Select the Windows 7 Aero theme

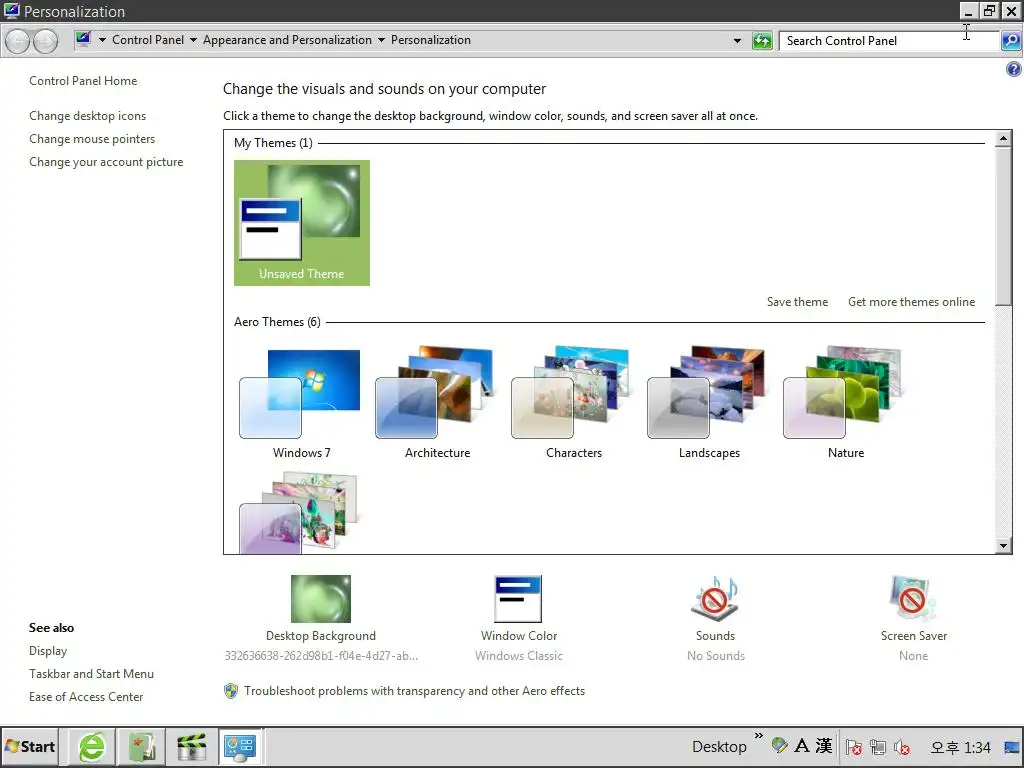[x=301, y=403]
